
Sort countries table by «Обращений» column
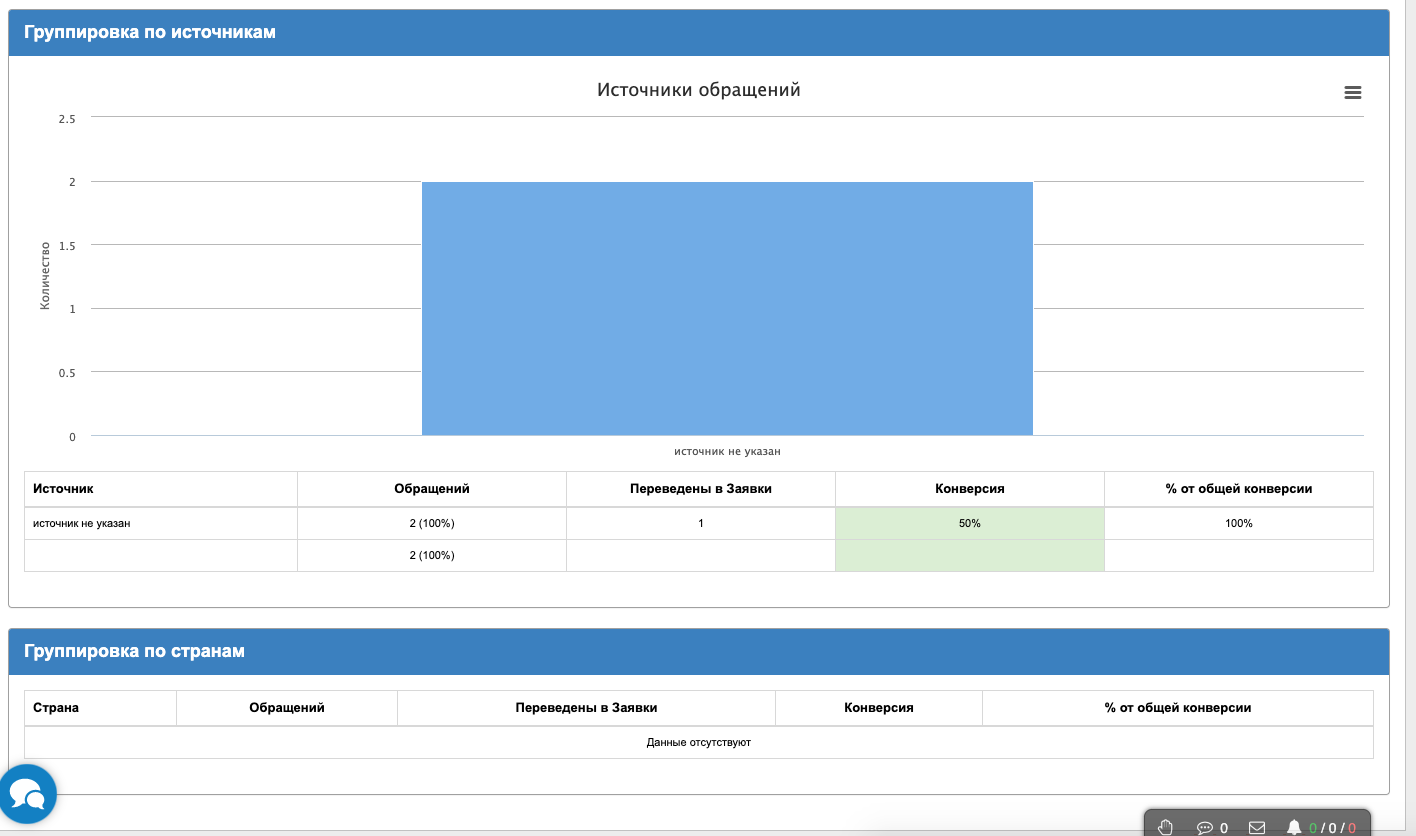click(x=286, y=707)
